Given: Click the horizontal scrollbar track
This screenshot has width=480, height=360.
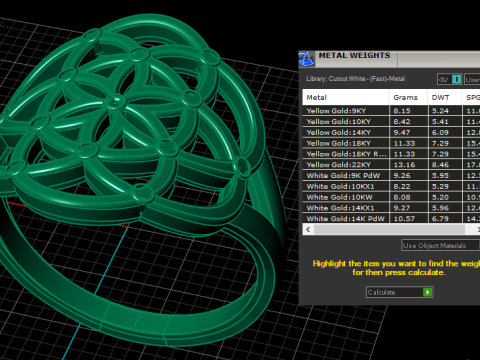Looking at the screenshot, I should 389,229.
